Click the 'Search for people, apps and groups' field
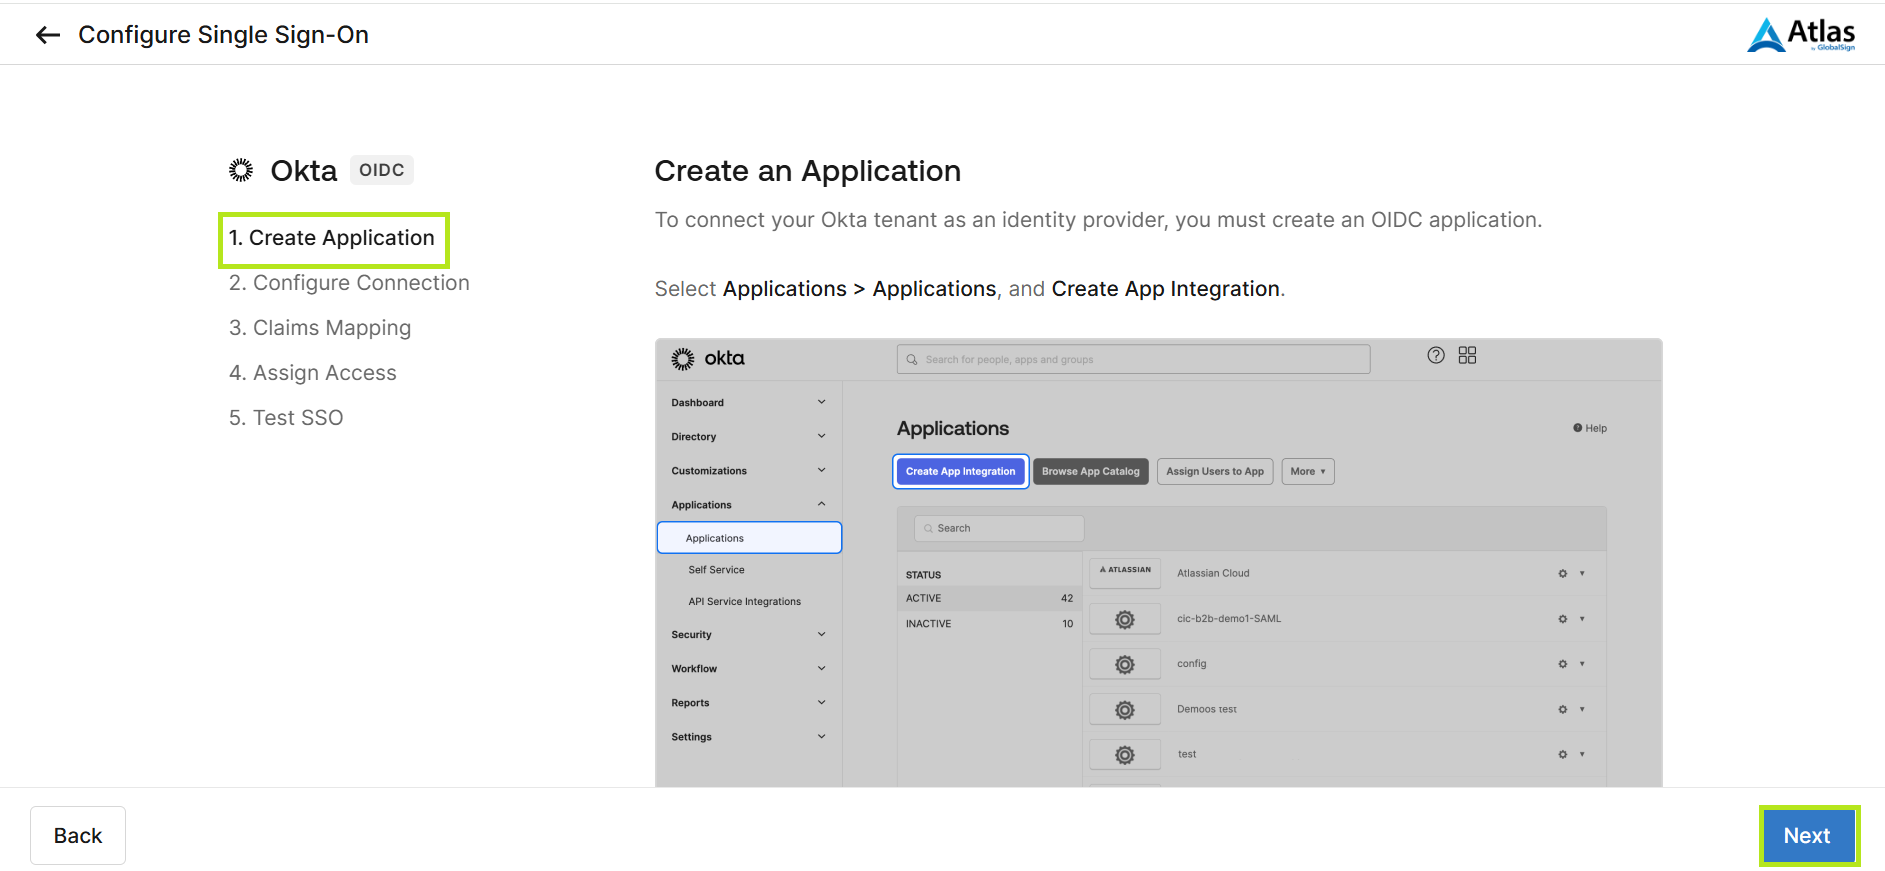This screenshot has height=871, width=1885. [x=1133, y=359]
